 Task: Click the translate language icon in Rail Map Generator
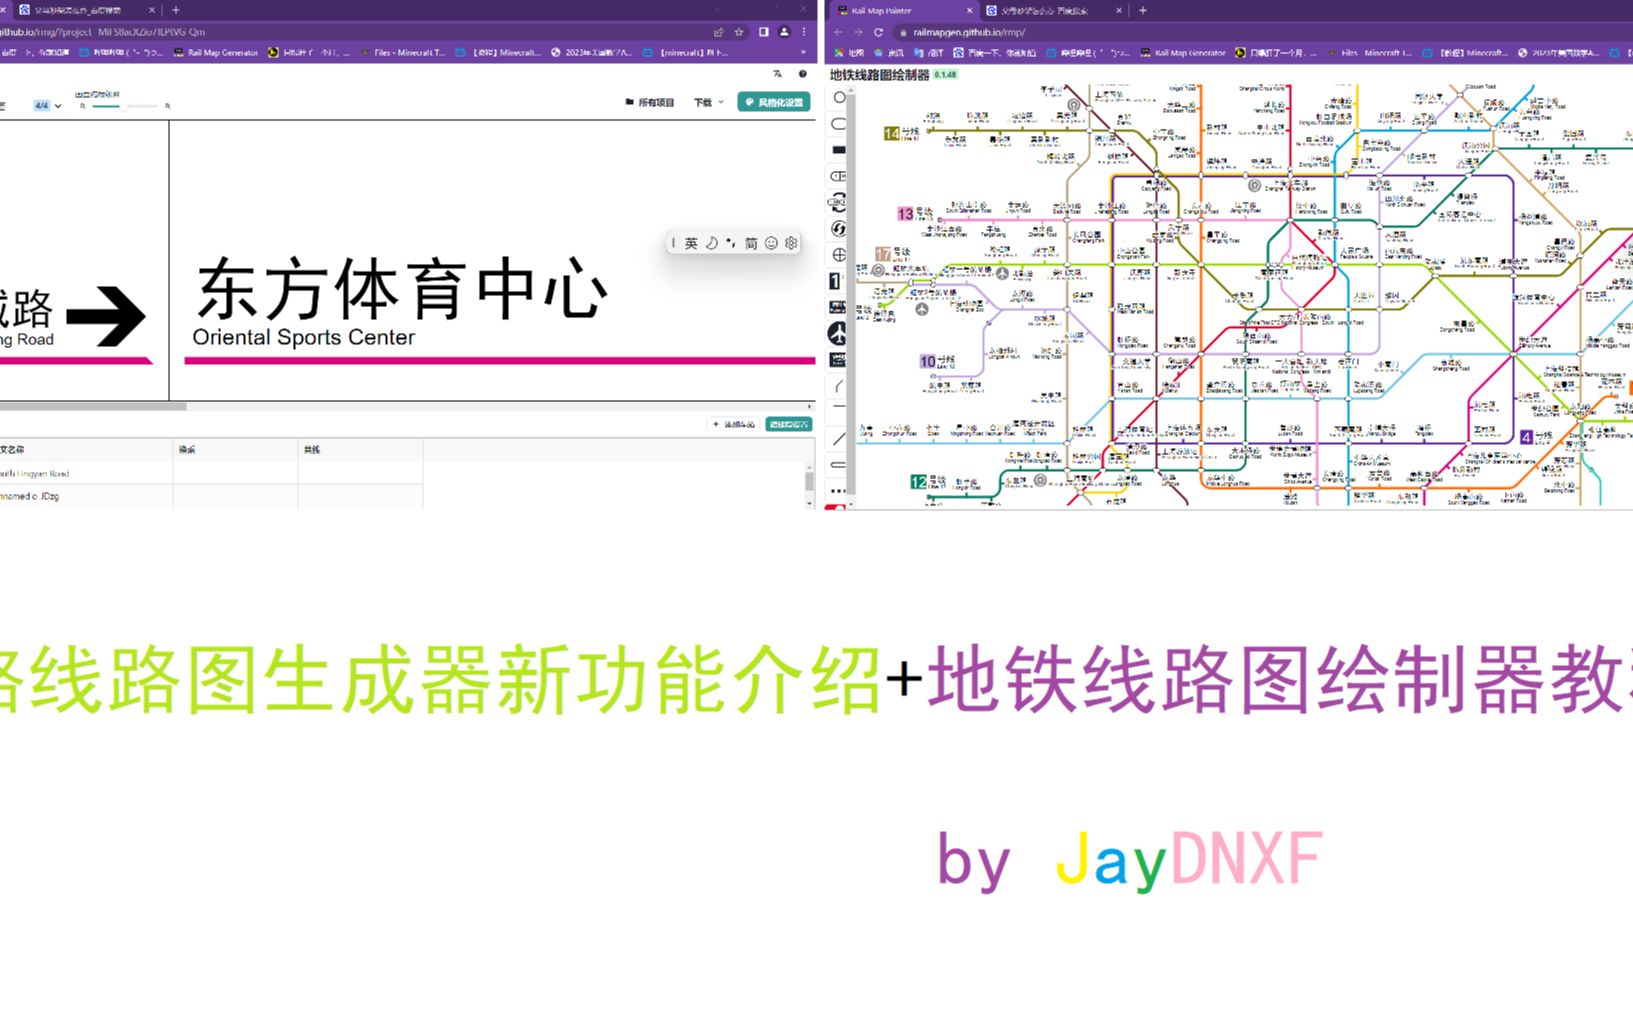coord(778,74)
